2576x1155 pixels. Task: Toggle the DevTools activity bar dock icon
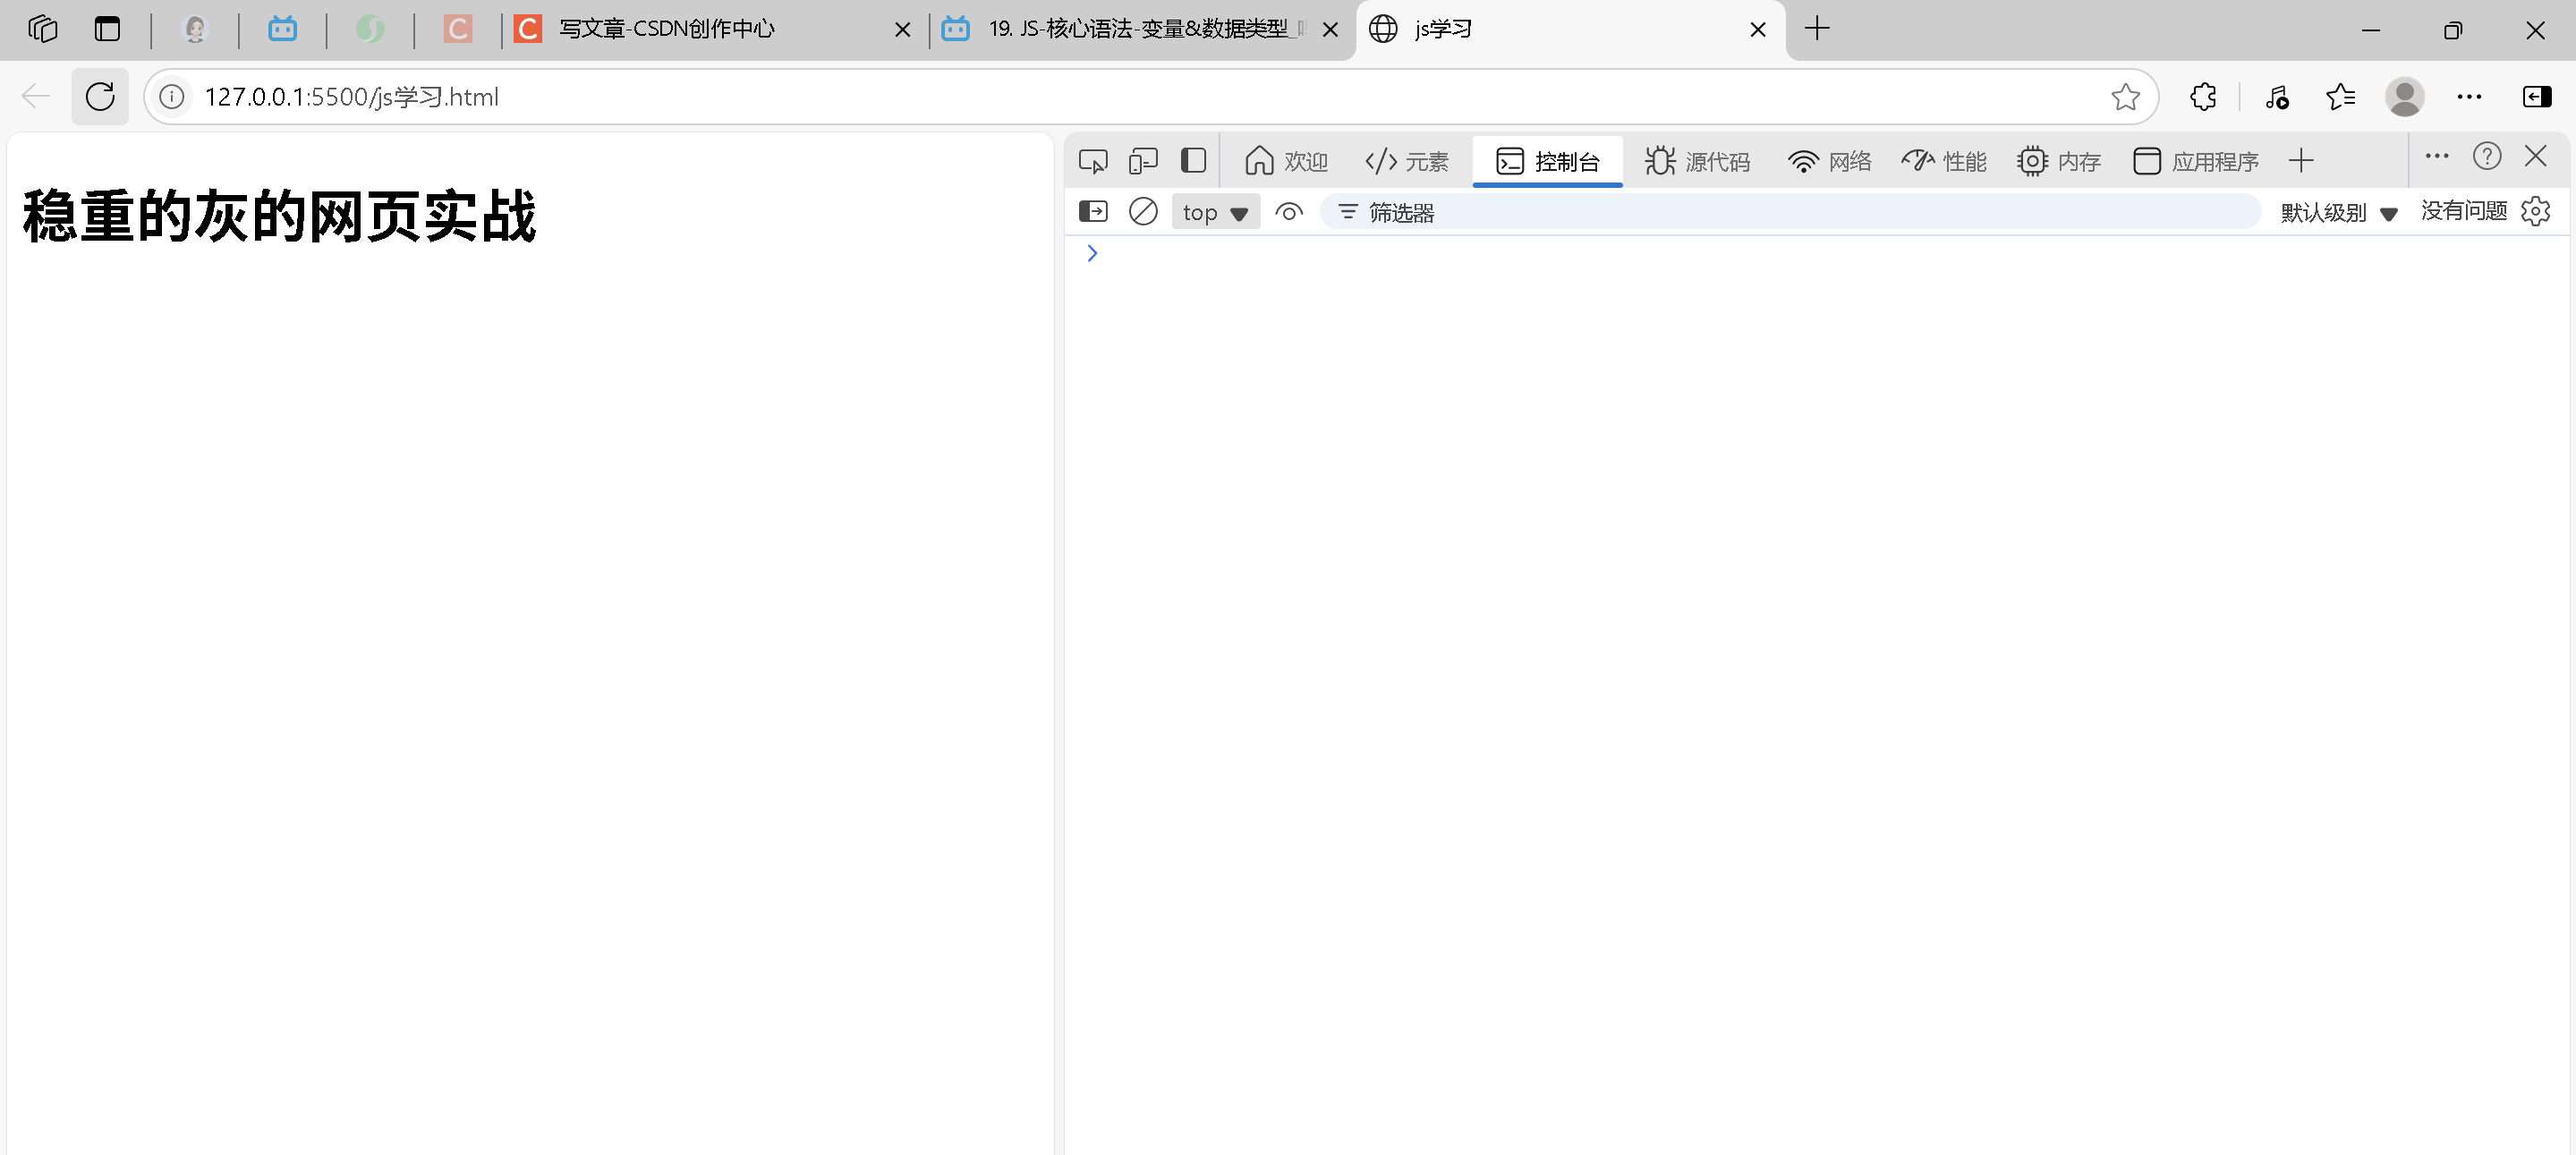pyautogui.click(x=1193, y=161)
